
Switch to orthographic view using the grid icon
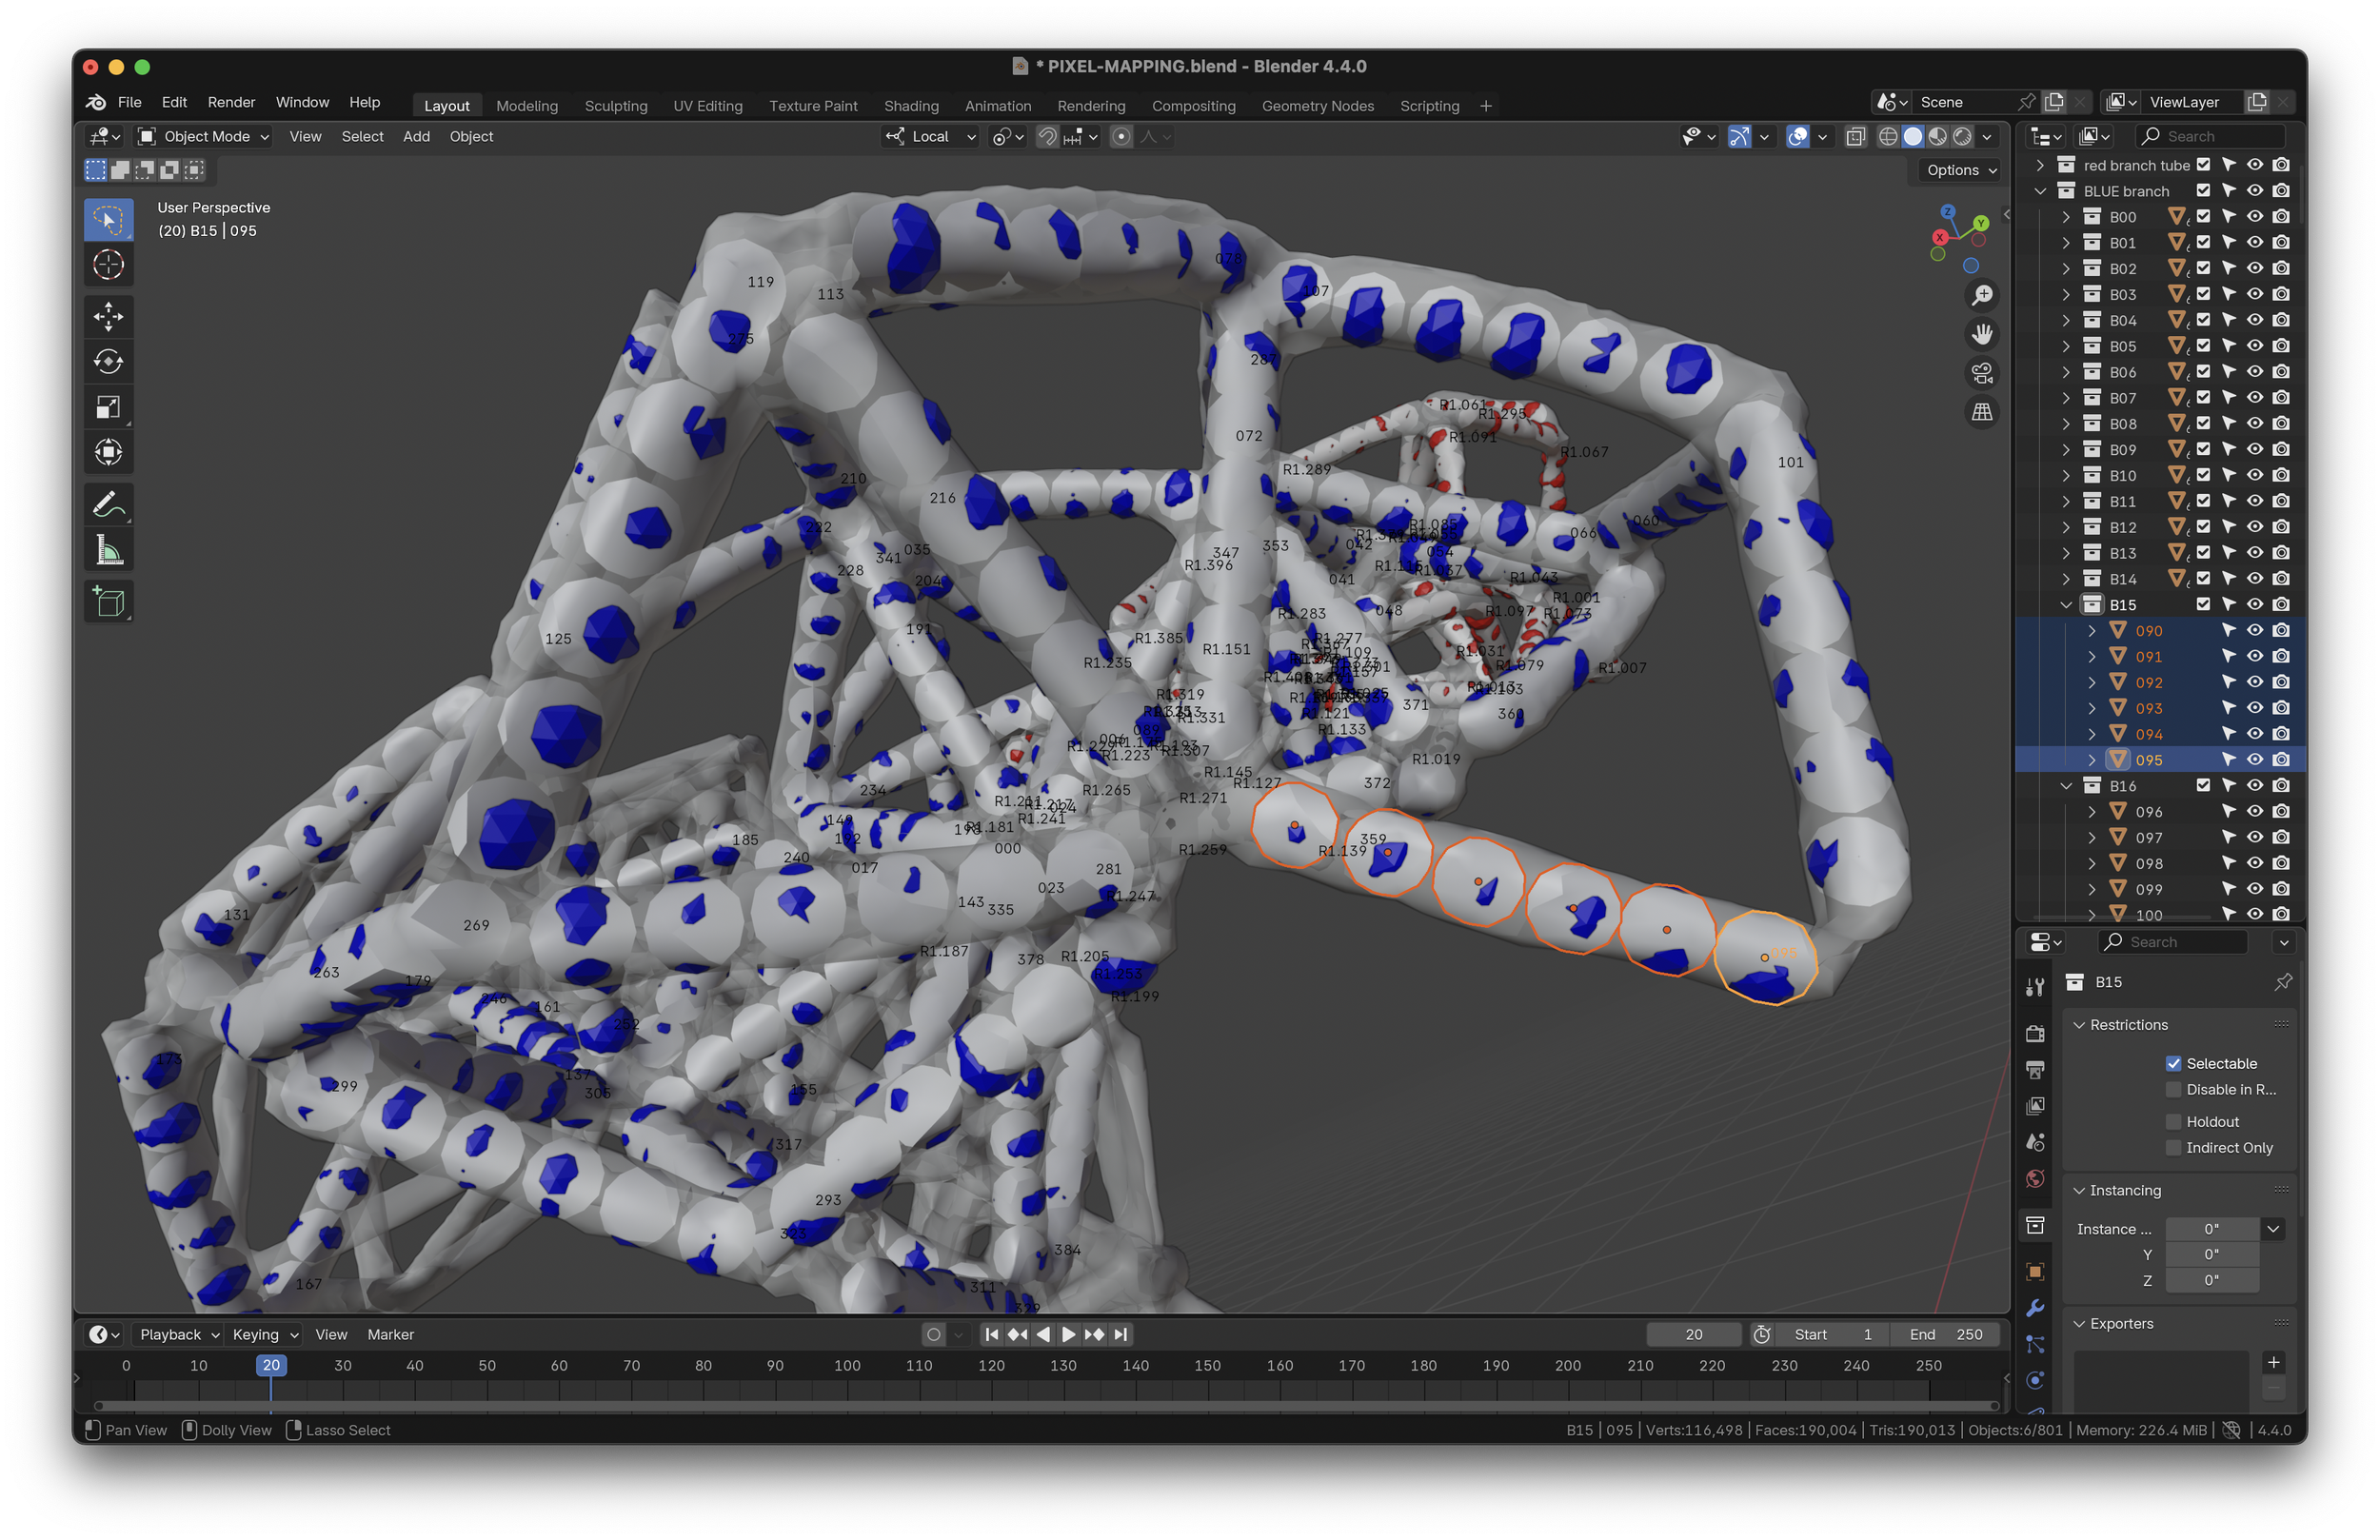pos(1981,412)
